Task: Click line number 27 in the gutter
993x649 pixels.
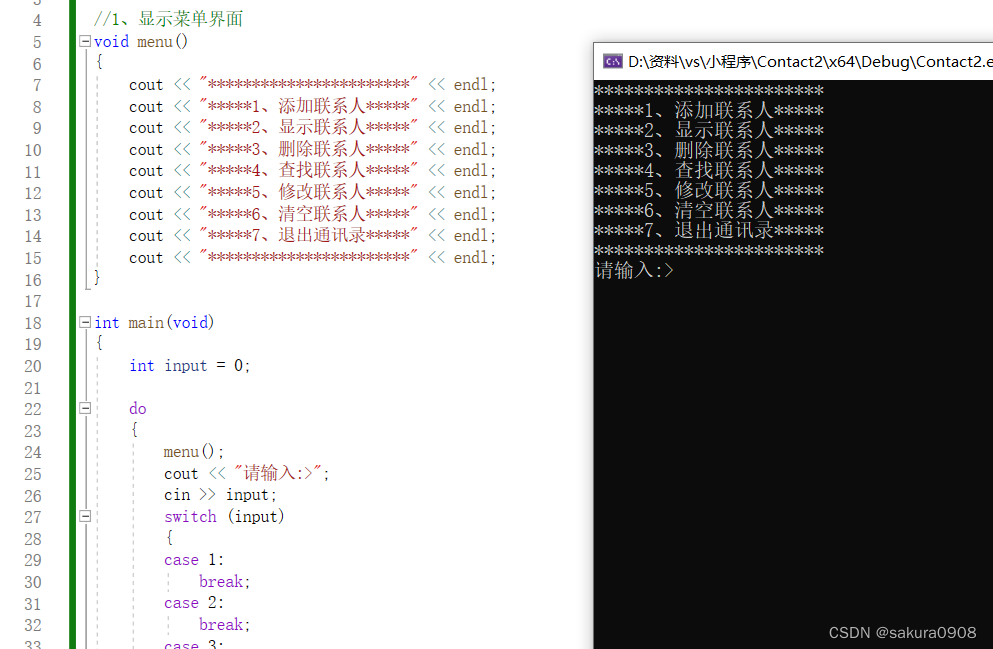Action: pyautogui.click(x=33, y=517)
